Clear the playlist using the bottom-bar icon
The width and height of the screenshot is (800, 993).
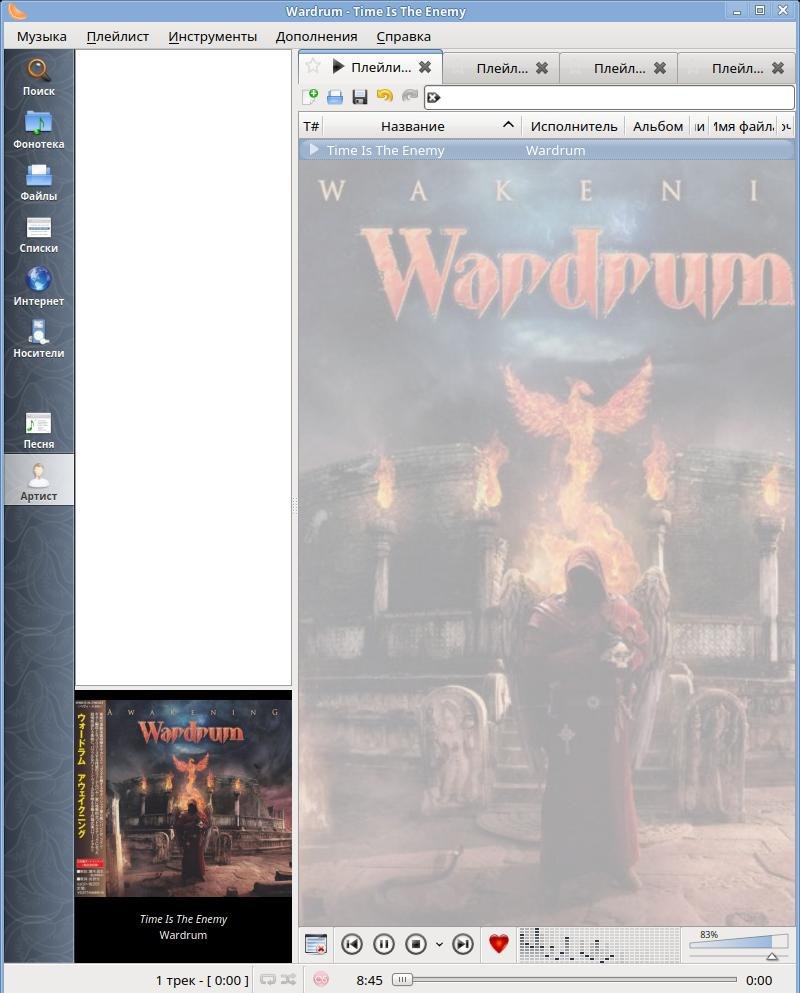coord(315,944)
